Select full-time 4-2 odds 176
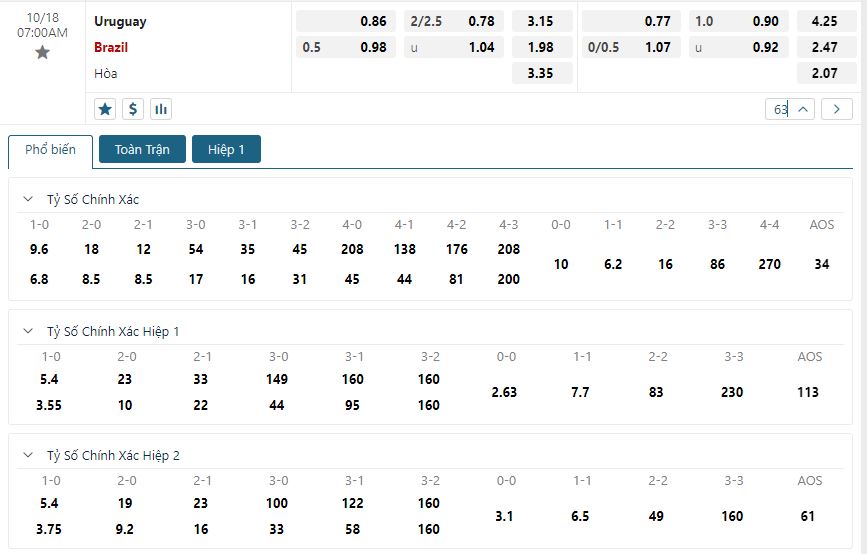Screen dimensions: 867x554 click(x=457, y=249)
